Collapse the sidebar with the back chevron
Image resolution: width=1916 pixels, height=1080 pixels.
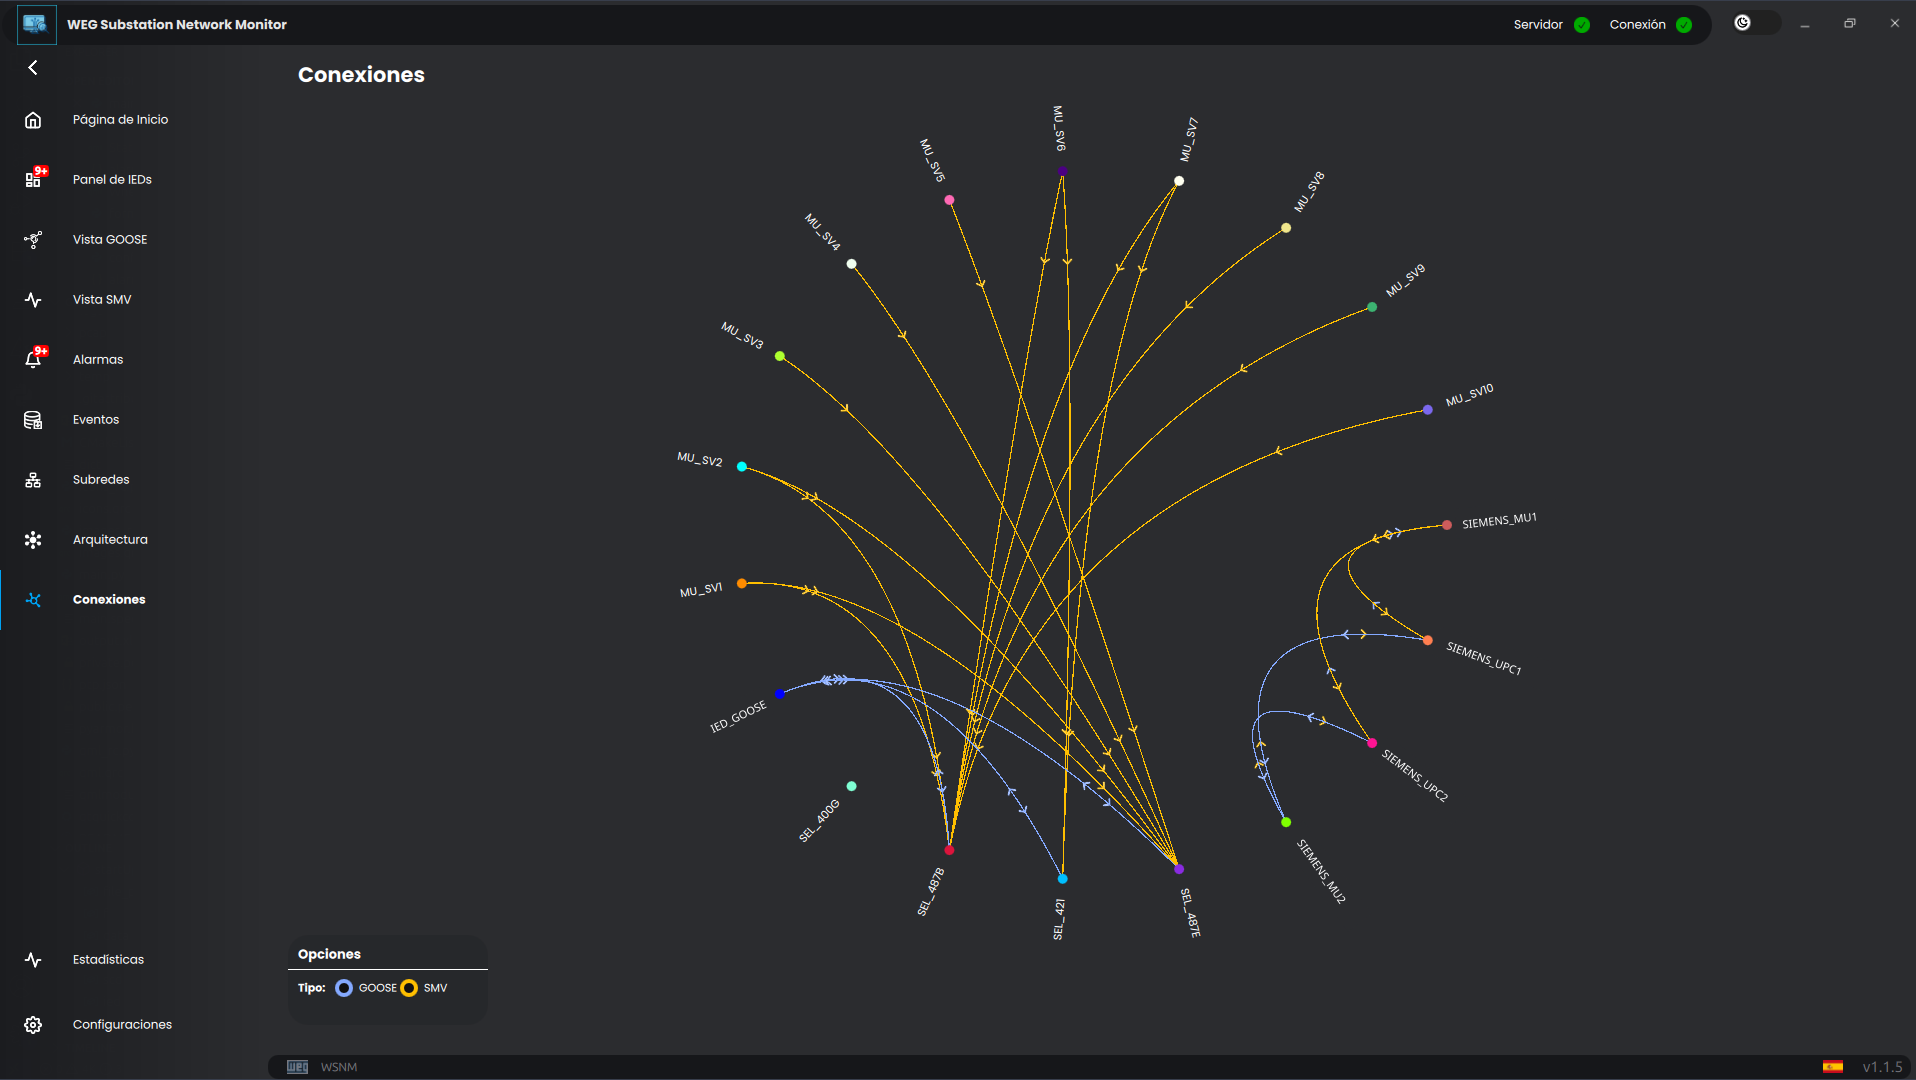pyautogui.click(x=33, y=68)
